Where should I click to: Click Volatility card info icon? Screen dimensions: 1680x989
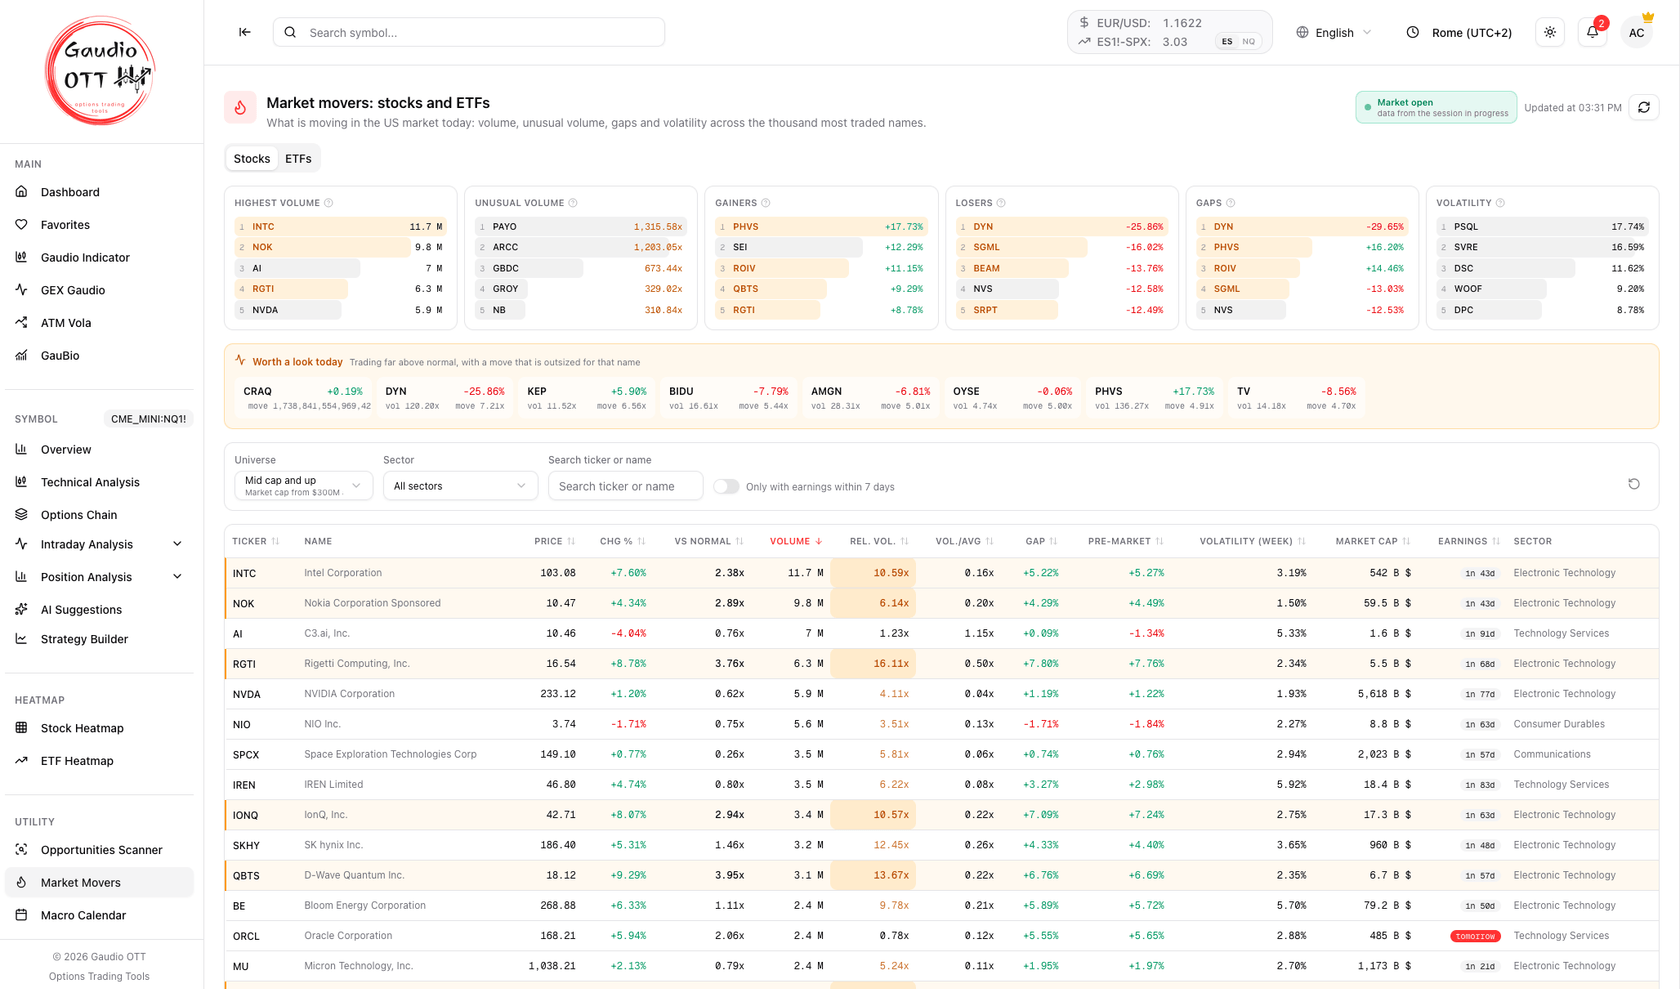[x=1500, y=203]
